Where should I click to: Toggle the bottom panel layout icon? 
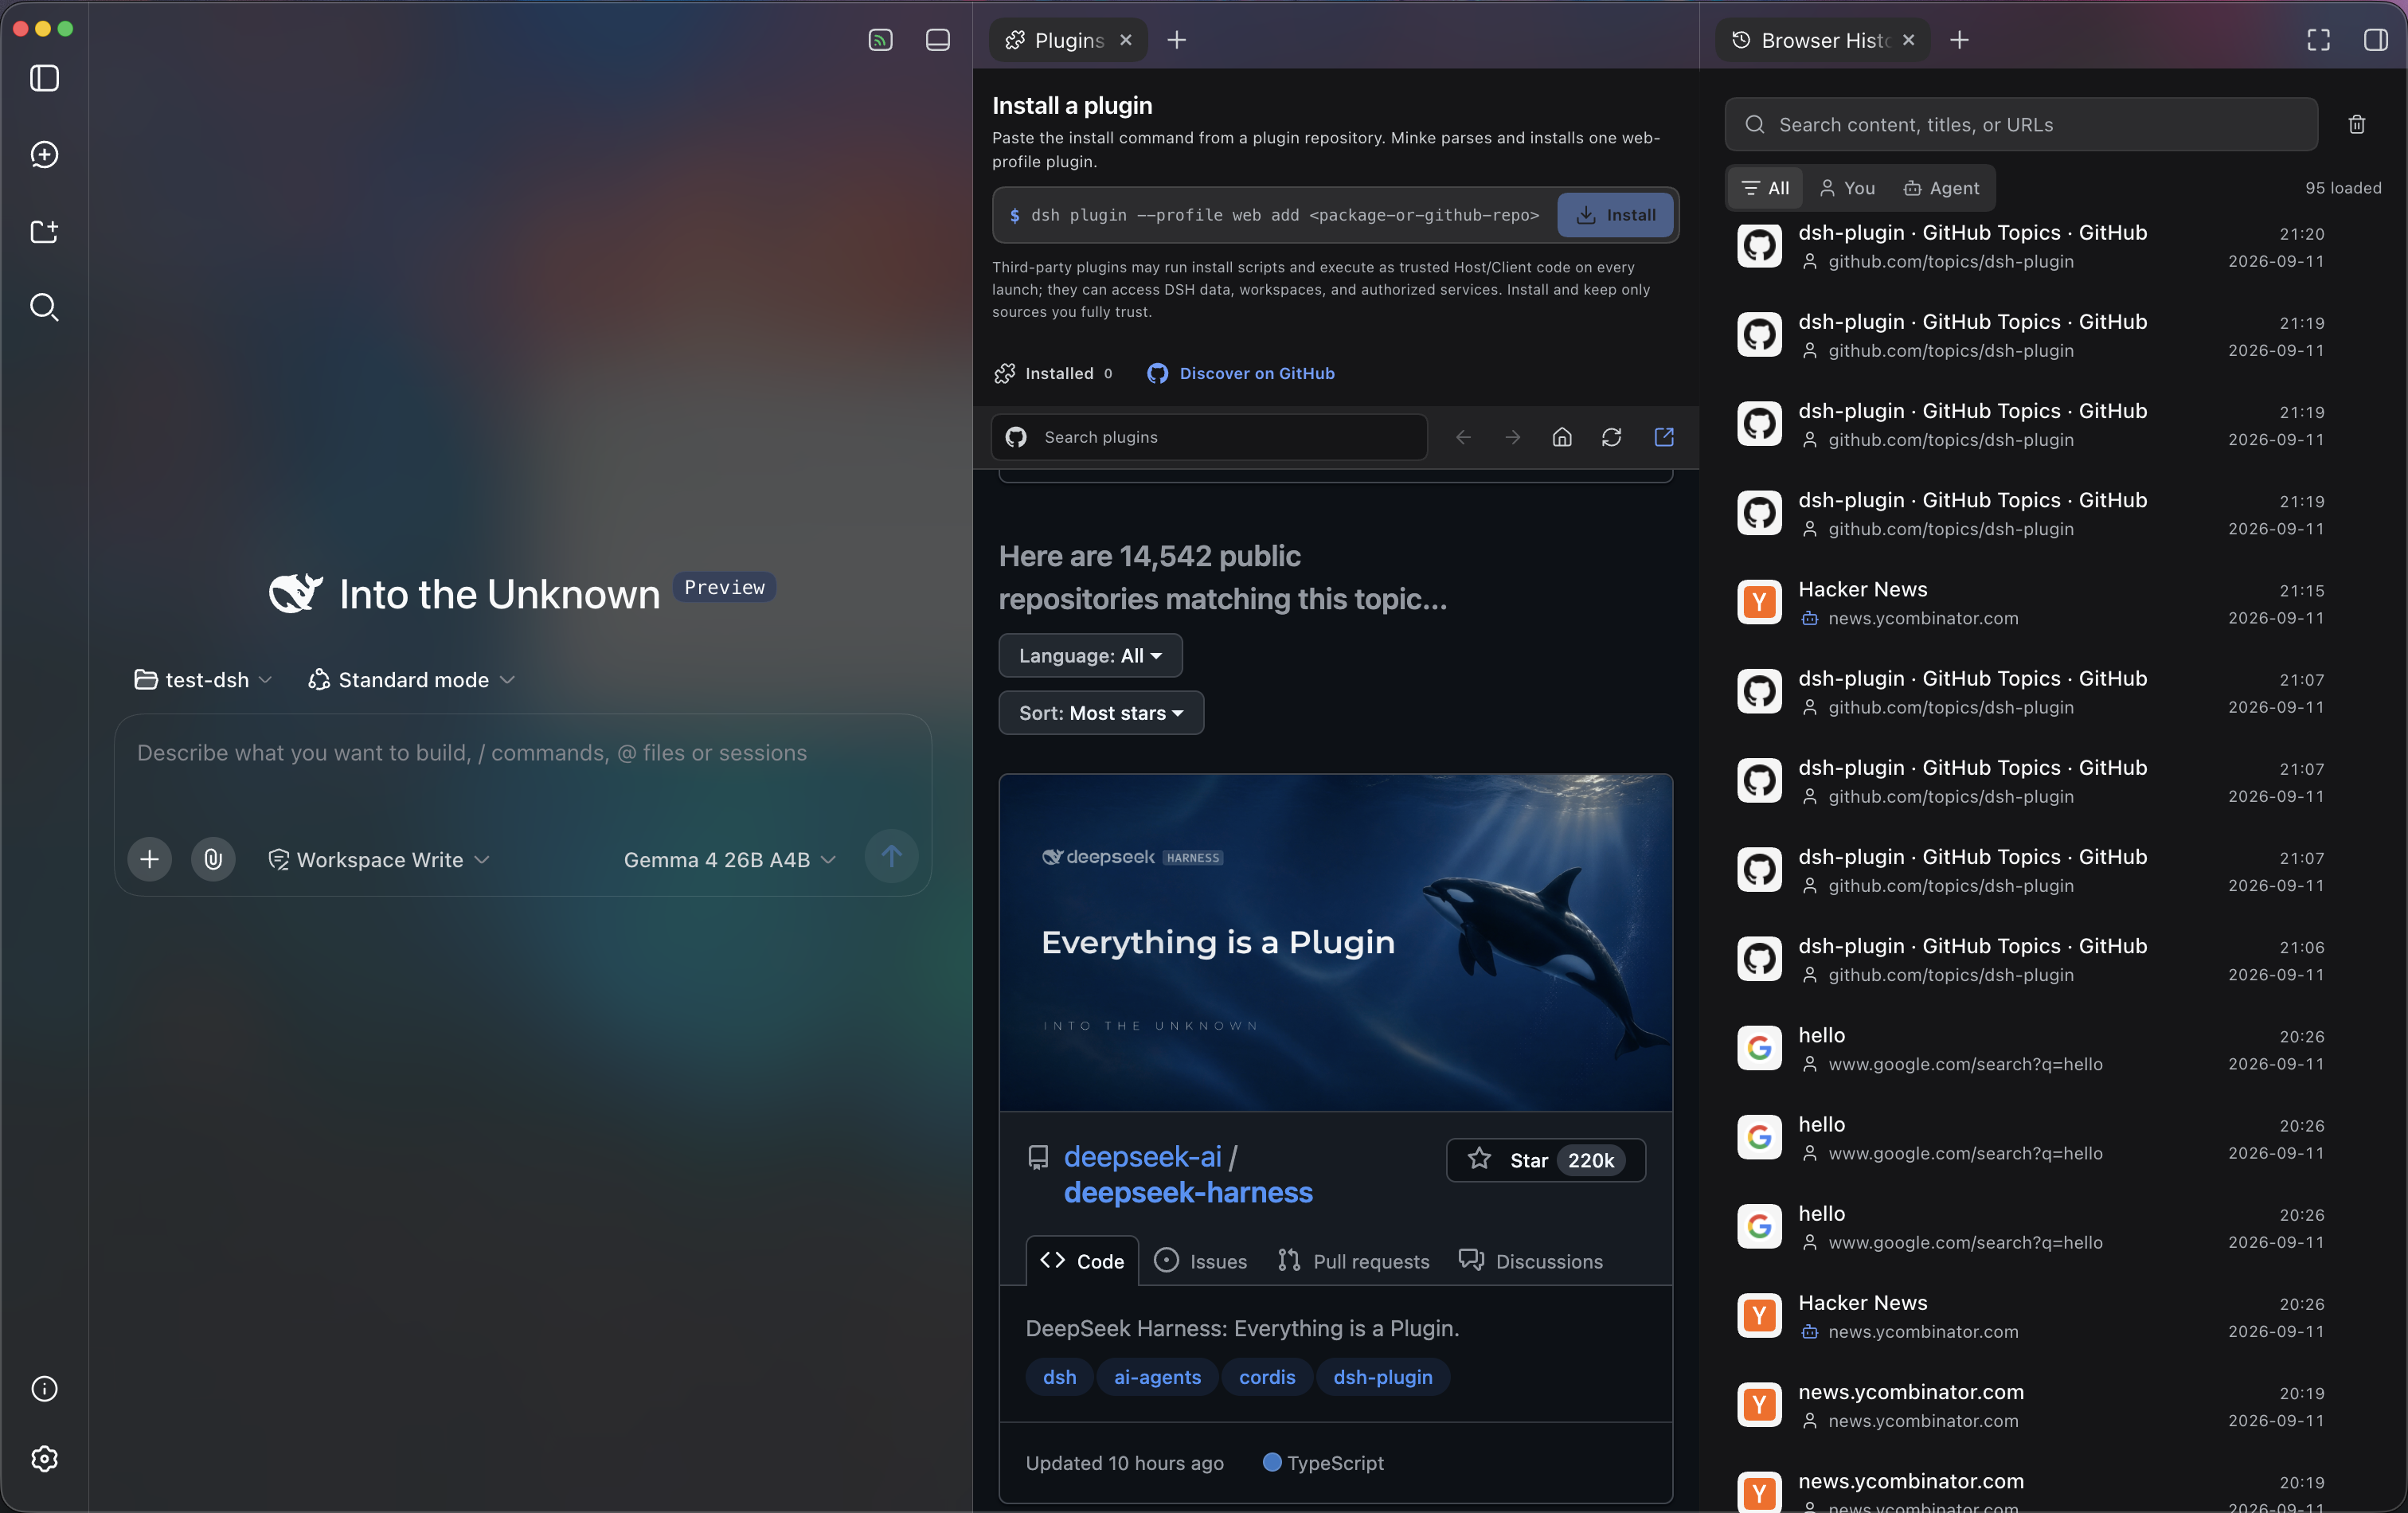pyautogui.click(x=937, y=40)
